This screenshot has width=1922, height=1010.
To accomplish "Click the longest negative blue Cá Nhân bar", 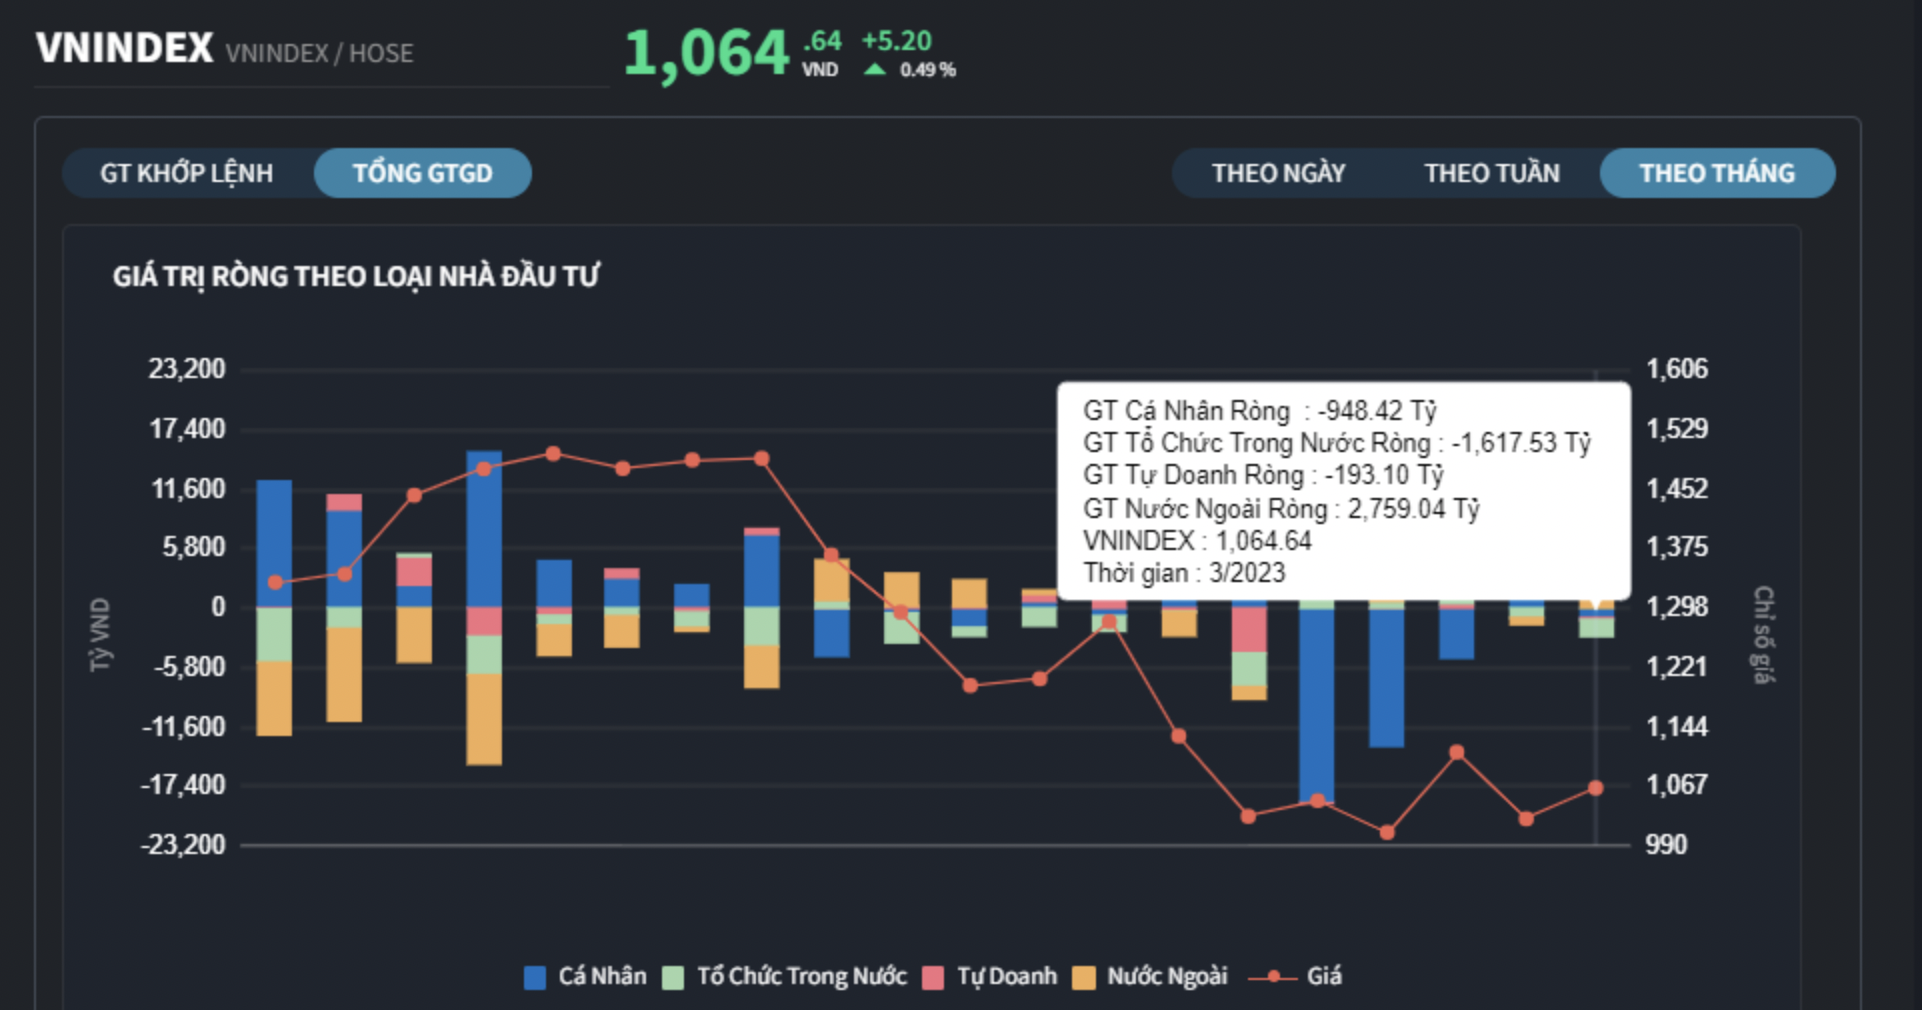I will click(x=1316, y=700).
